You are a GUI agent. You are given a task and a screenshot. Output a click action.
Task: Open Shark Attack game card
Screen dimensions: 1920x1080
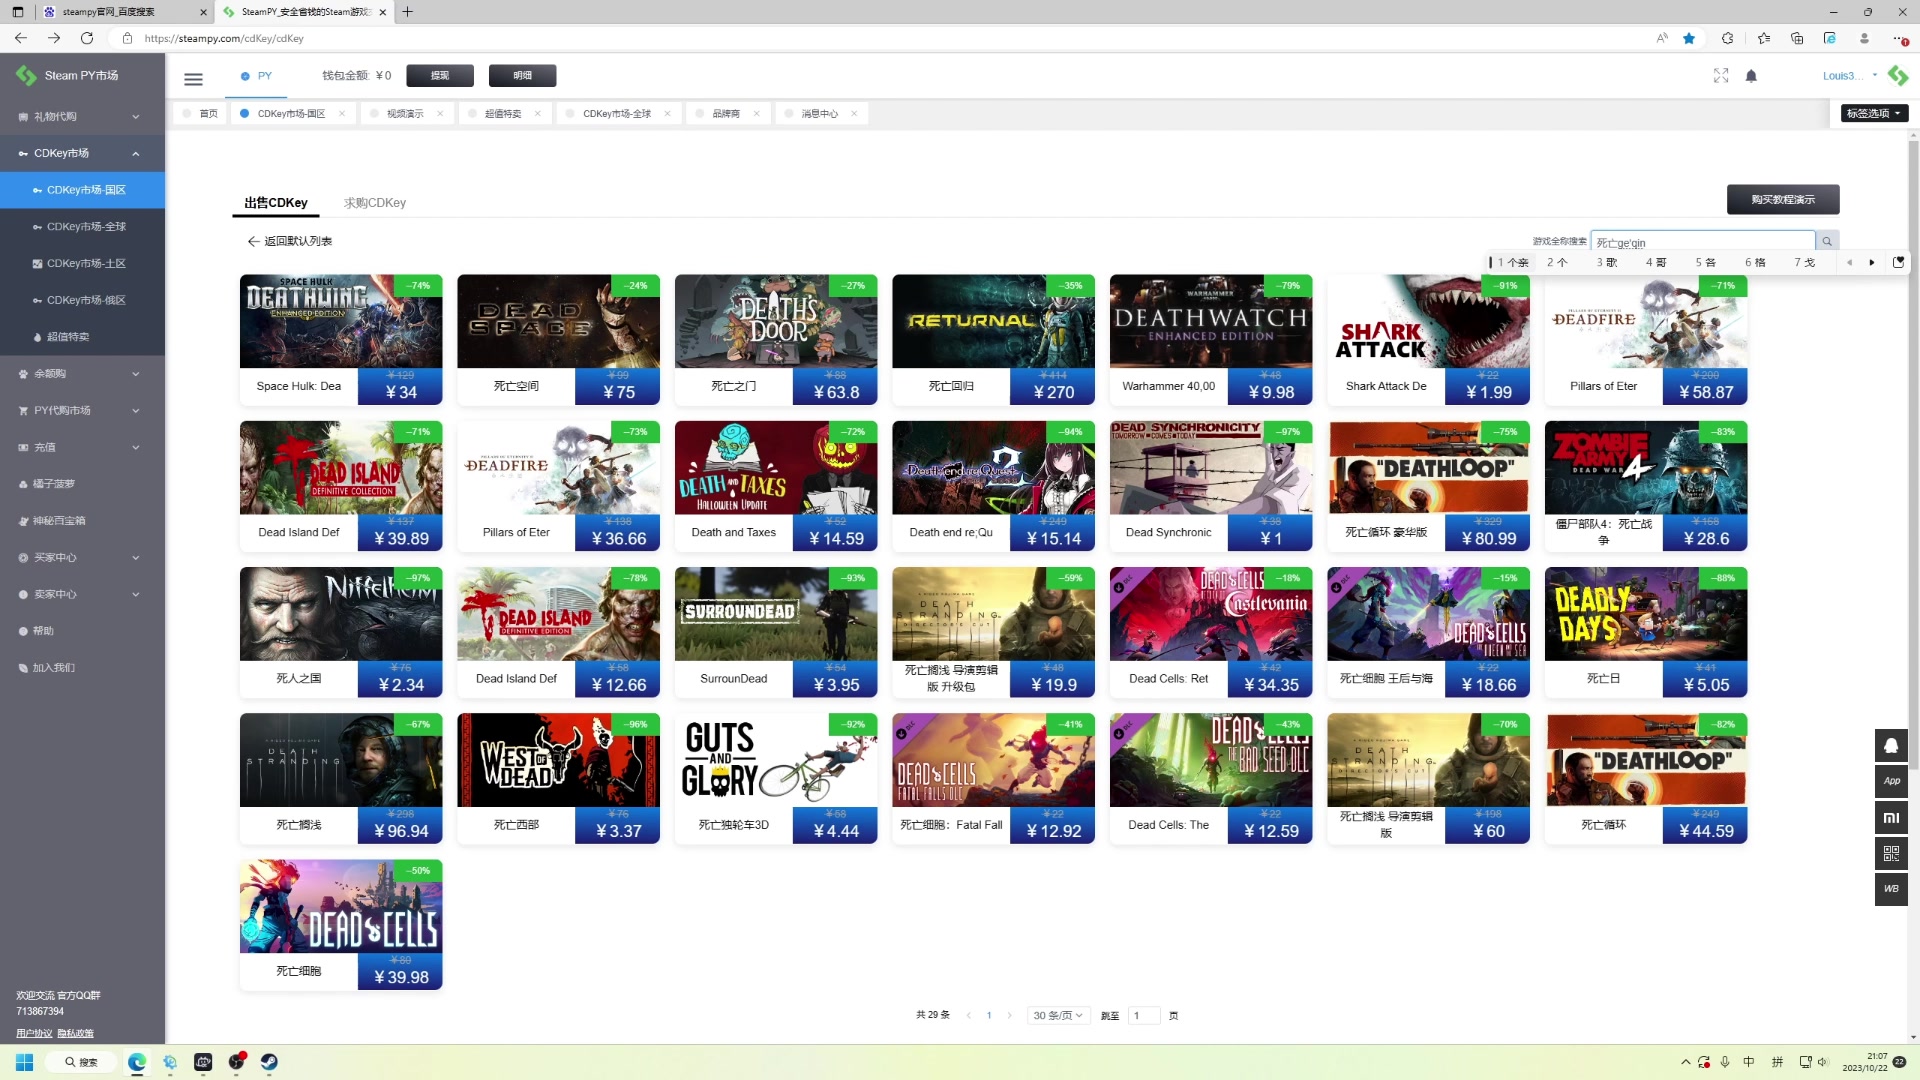click(x=1428, y=340)
